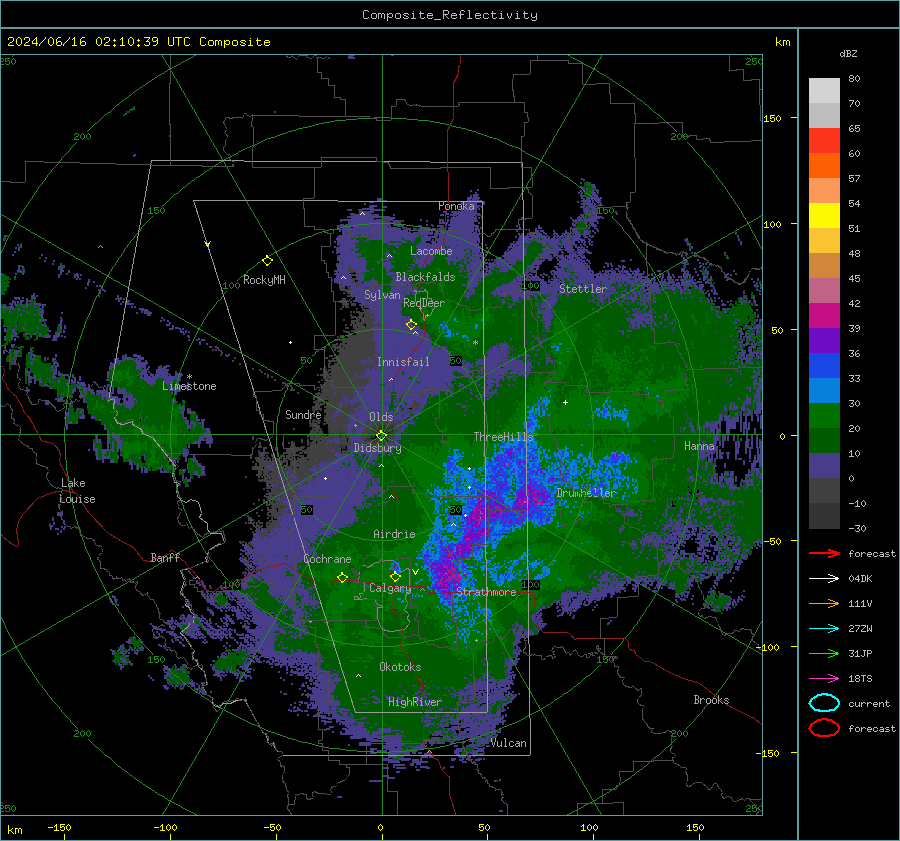Screen dimensions: 900x841
Task: Click the Blackfalds city label
Action: pos(425,277)
